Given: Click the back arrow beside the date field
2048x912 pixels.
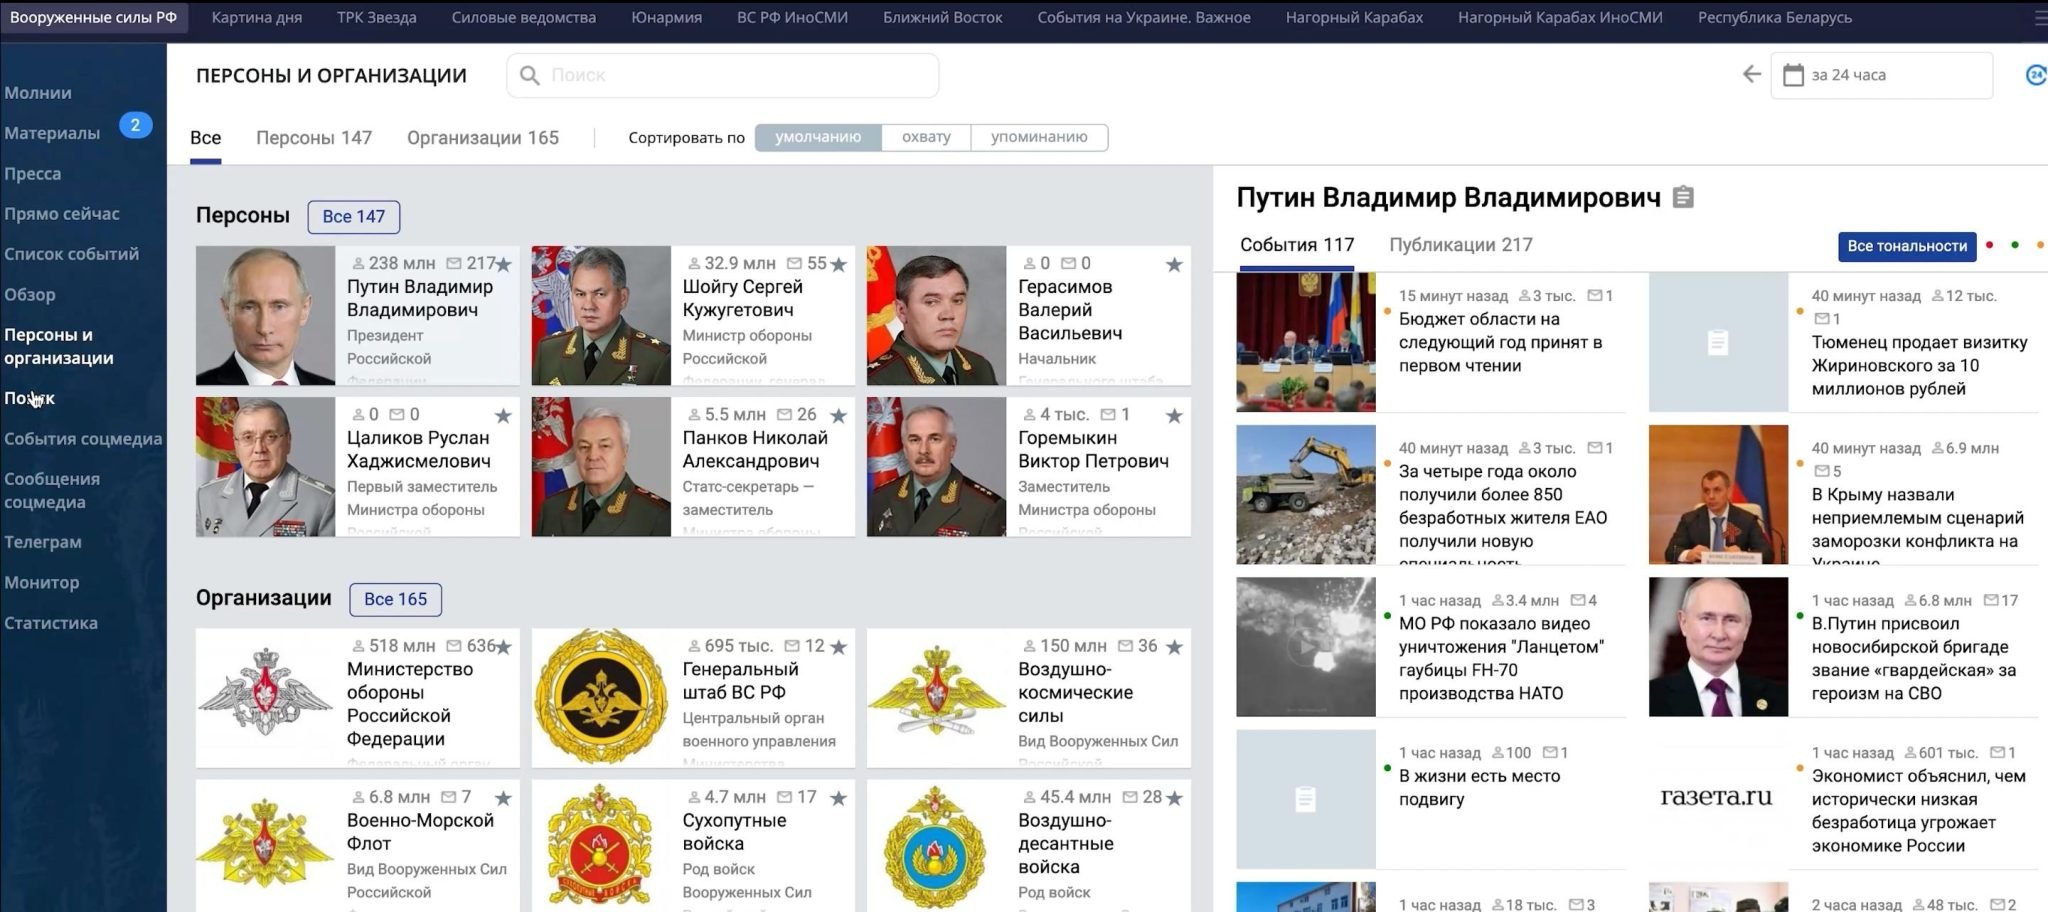Looking at the screenshot, I should coord(1751,75).
